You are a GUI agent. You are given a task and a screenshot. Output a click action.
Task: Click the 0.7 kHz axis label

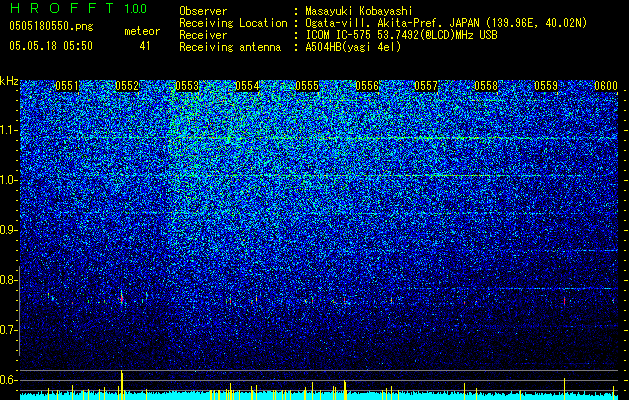click(x=9, y=330)
